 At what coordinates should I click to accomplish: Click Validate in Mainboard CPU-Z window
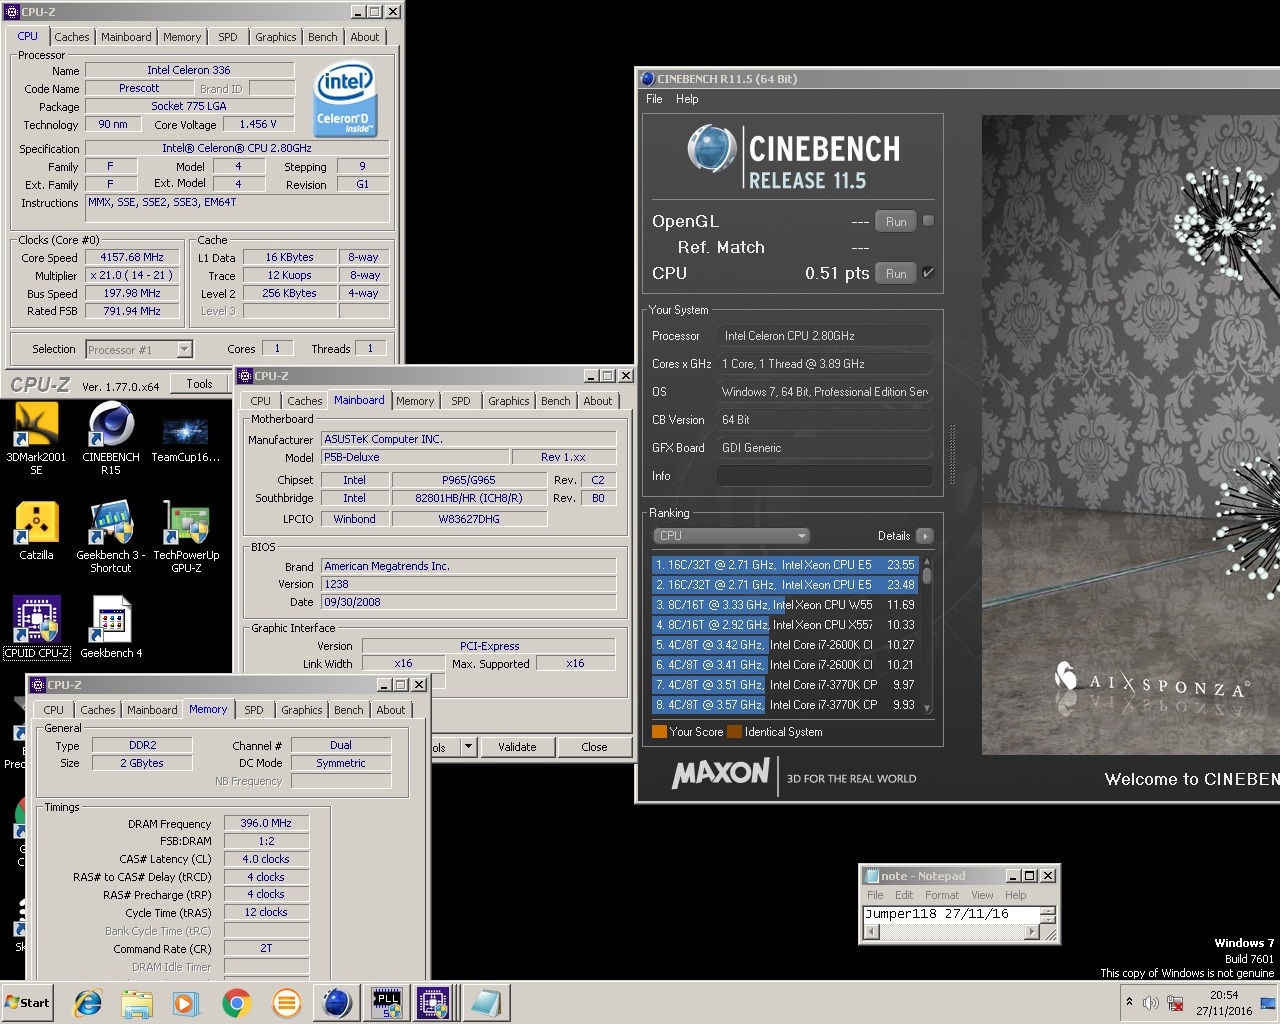pyautogui.click(x=517, y=747)
